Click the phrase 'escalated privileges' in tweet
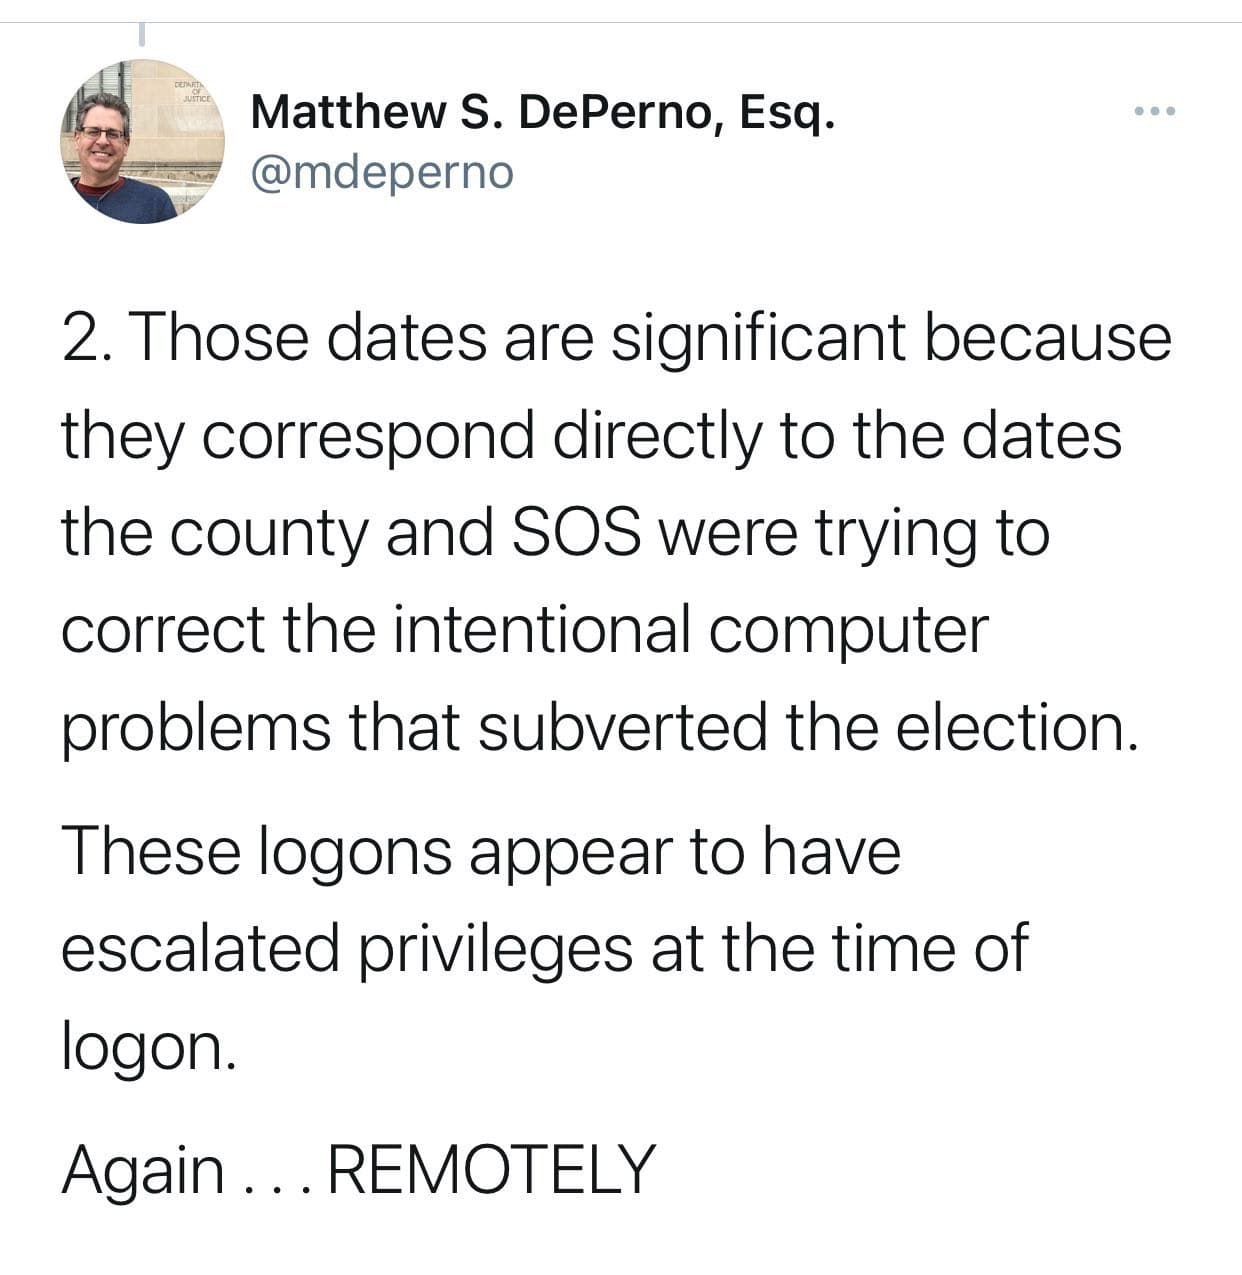1242x1275 pixels. (x=347, y=950)
